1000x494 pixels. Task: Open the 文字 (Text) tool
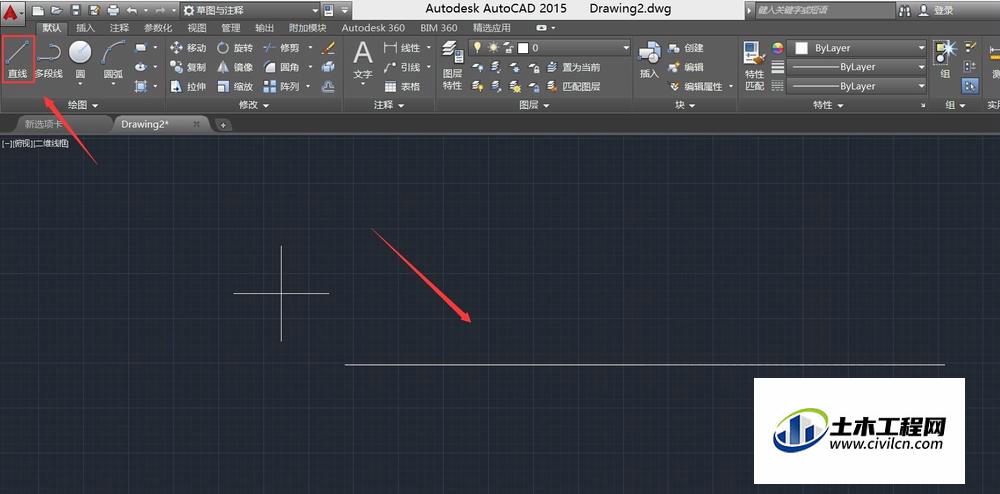(x=363, y=61)
